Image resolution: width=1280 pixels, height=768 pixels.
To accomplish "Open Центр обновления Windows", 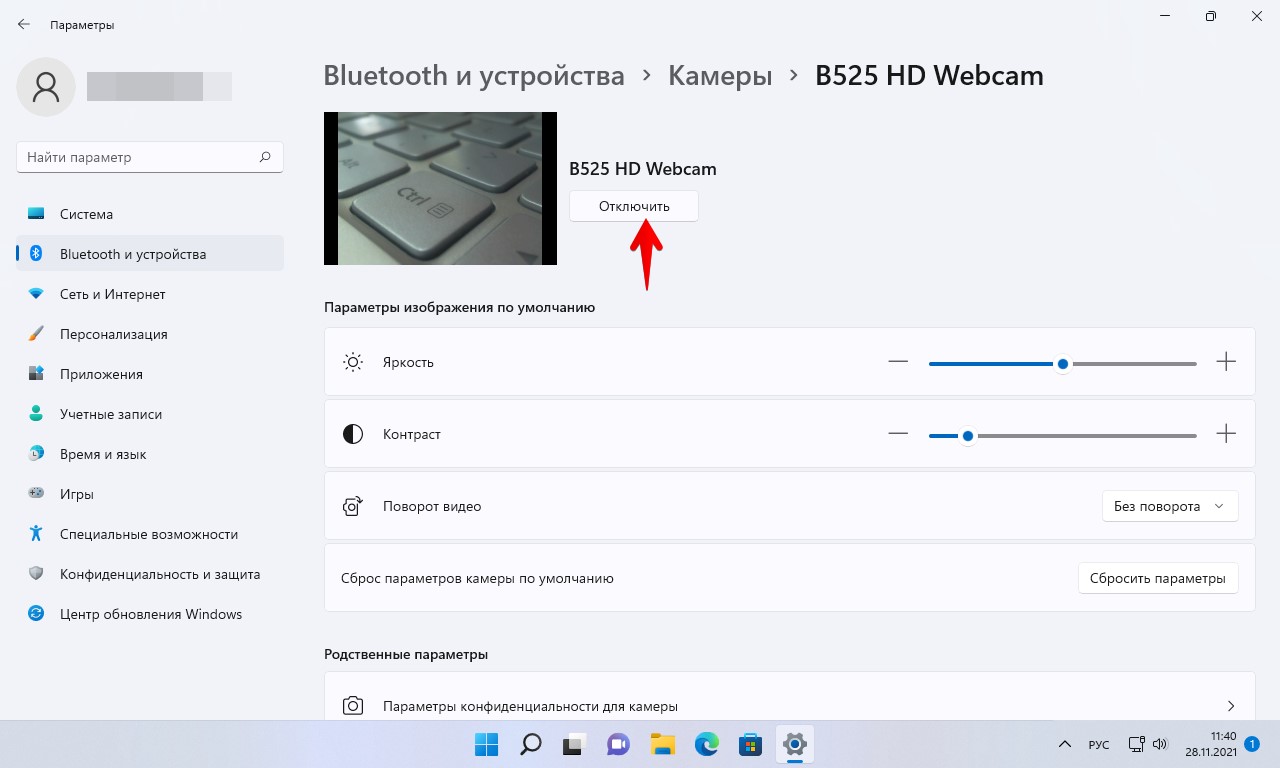I will [150, 614].
